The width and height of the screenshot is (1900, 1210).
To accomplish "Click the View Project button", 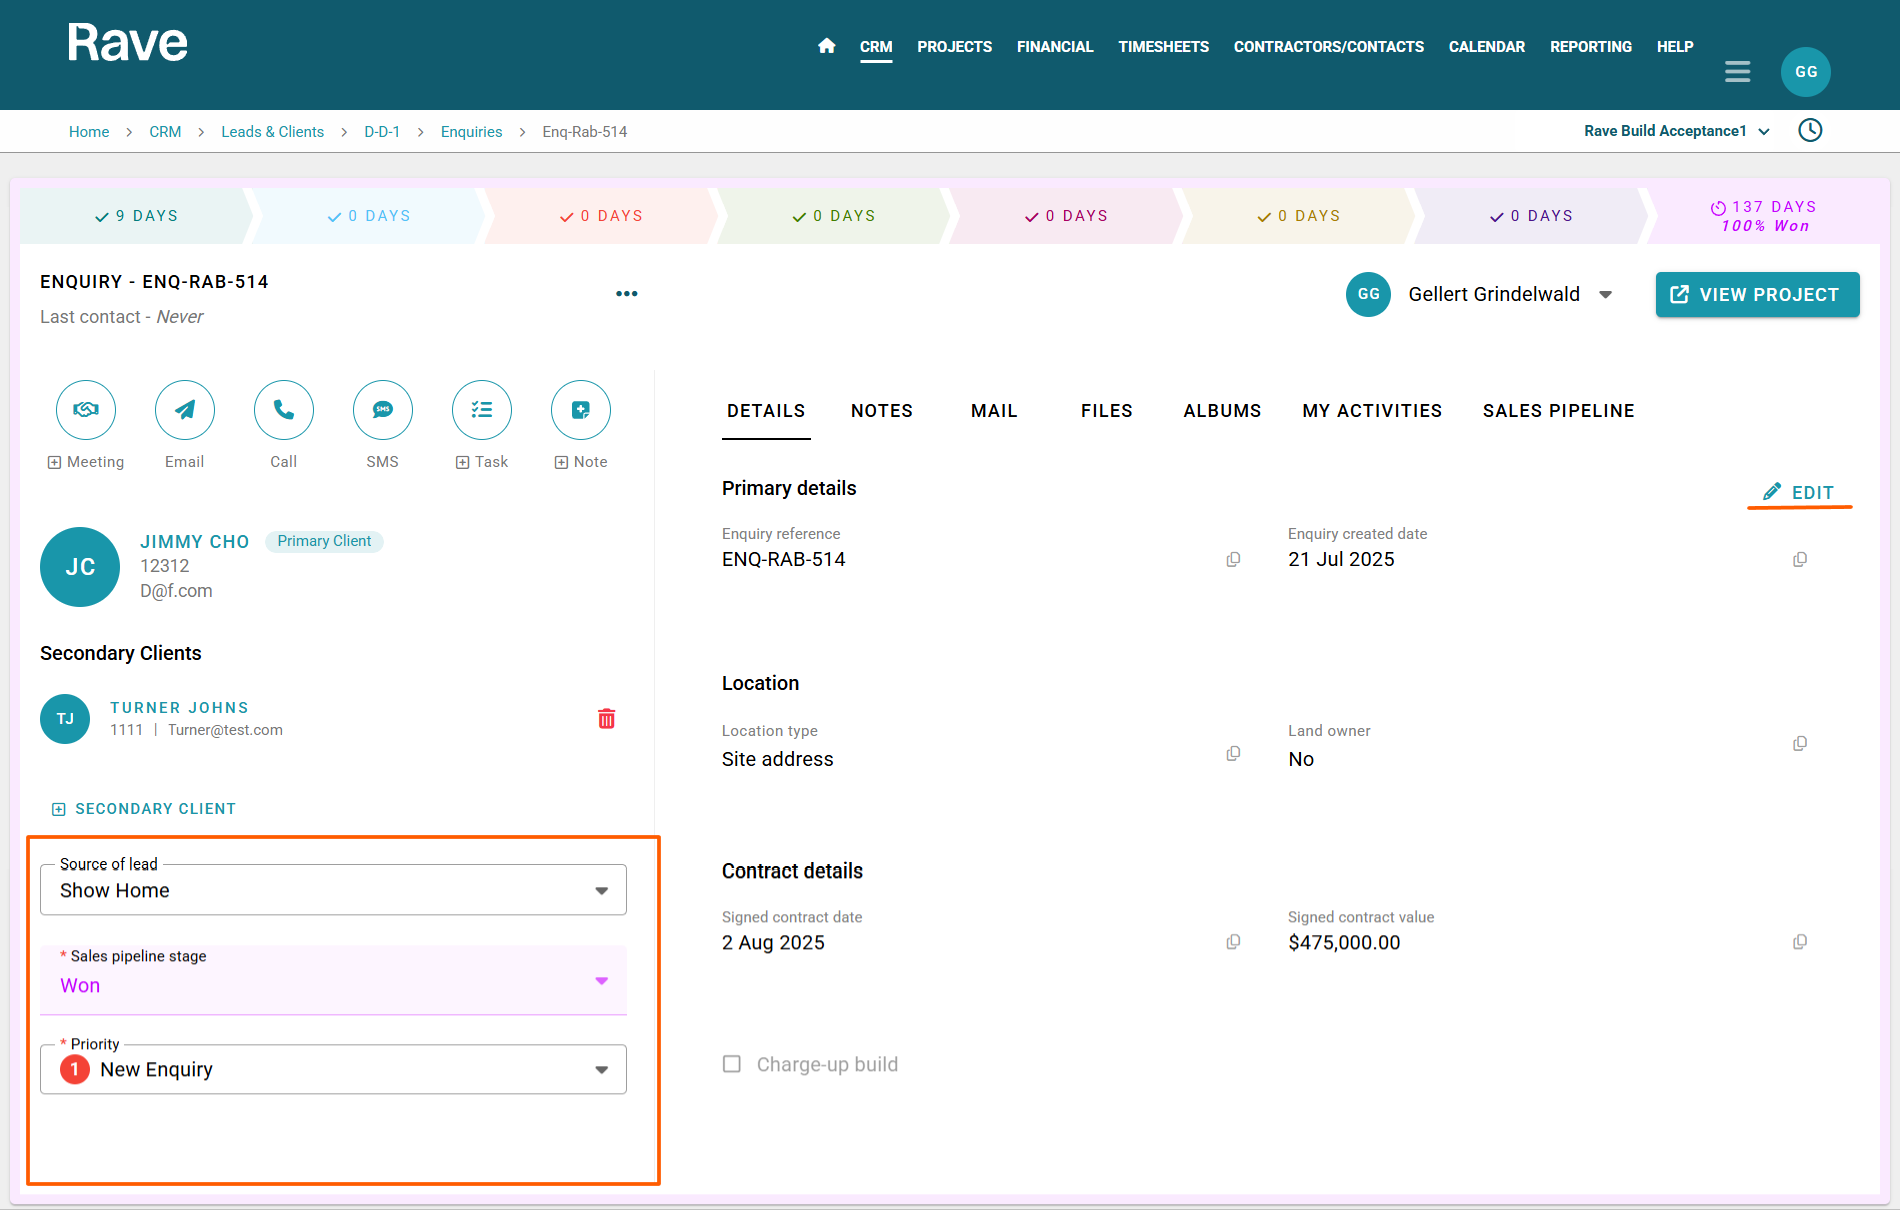I will [x=1757, y=295].
